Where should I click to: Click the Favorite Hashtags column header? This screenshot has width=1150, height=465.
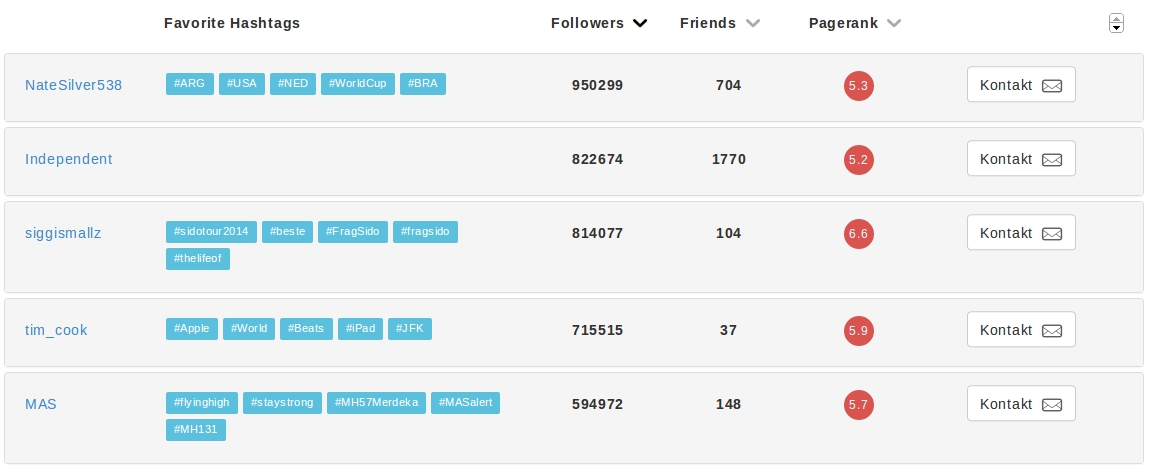[x=232, y=23]
